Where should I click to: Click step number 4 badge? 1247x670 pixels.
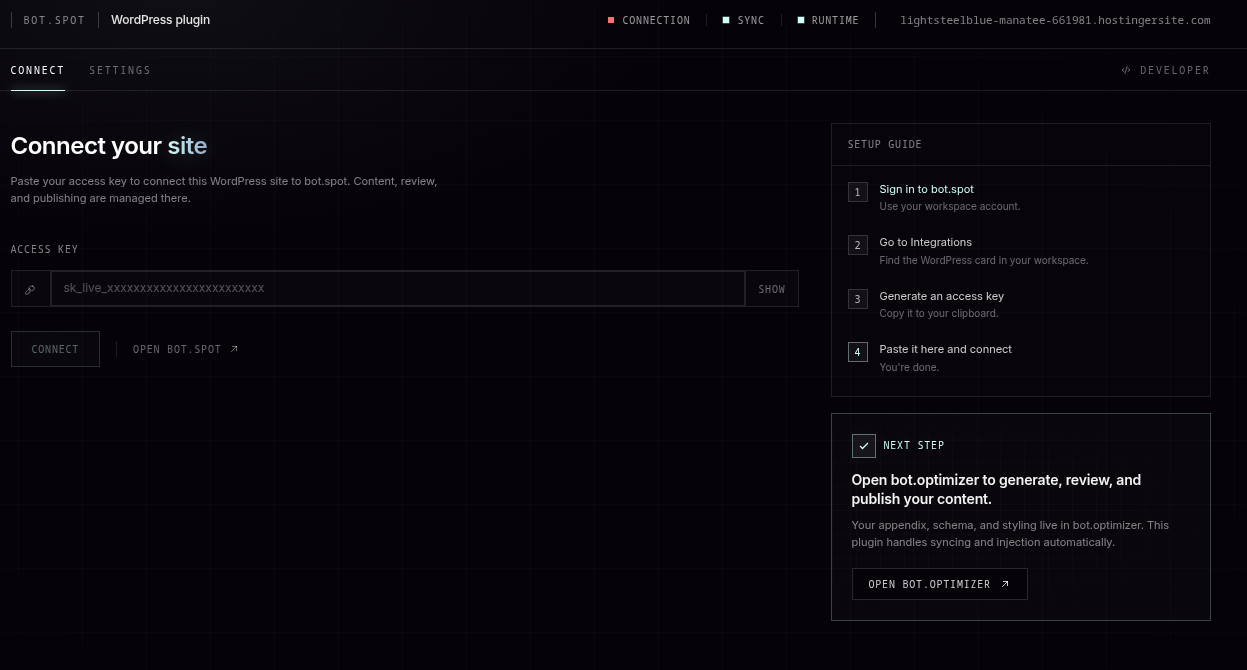point(858,352)
